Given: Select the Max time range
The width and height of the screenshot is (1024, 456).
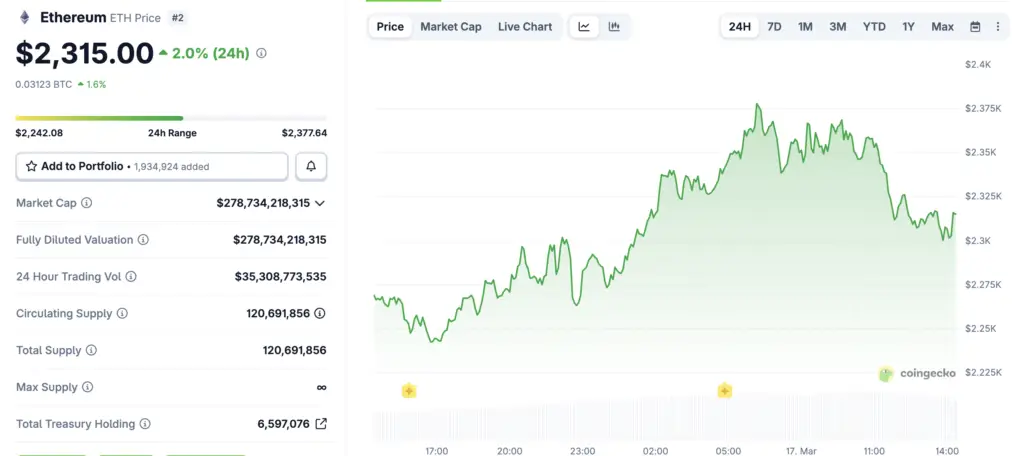Looking at the screenshot, I should 942,27.
